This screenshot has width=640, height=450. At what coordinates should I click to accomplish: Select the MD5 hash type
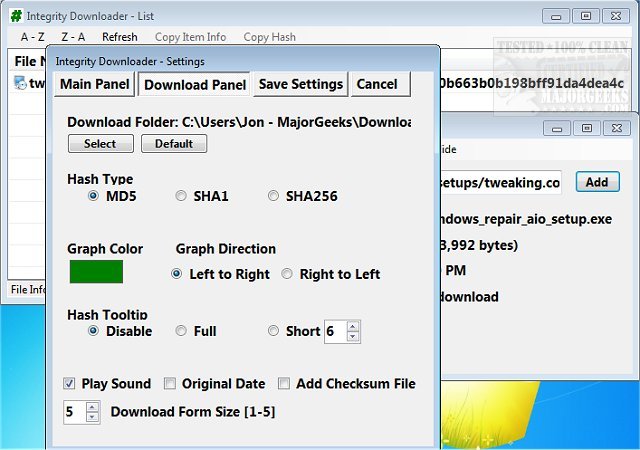[93, 196]
